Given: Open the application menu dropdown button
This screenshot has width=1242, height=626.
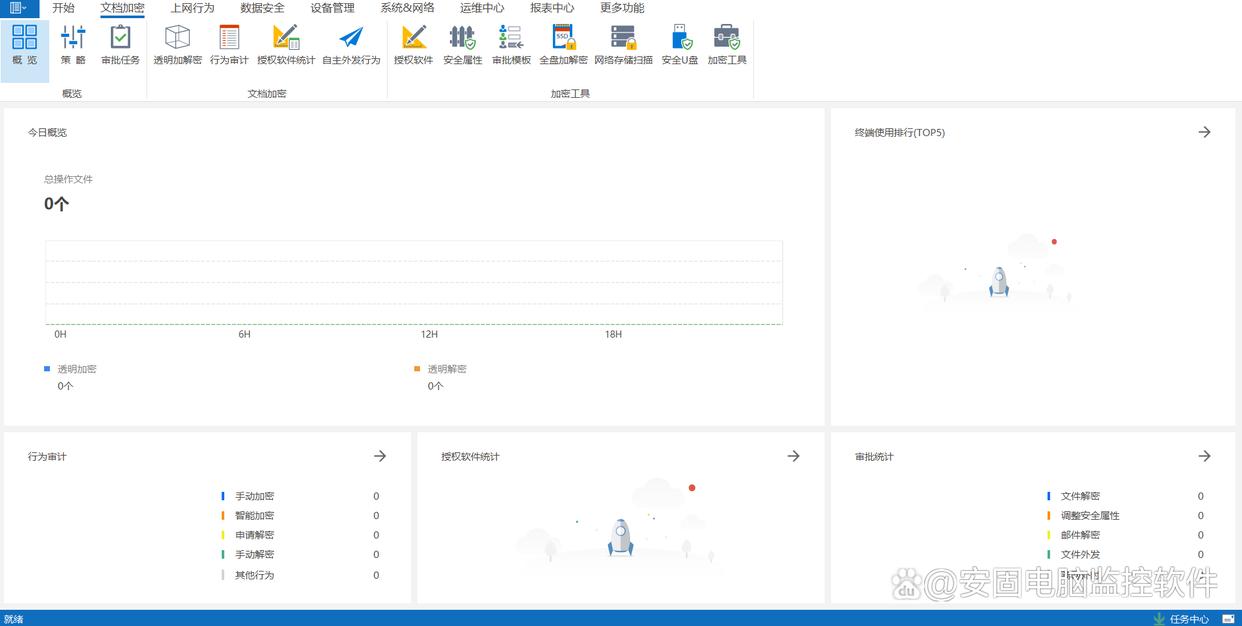Looking at the screenshot, I should (17, 8).
